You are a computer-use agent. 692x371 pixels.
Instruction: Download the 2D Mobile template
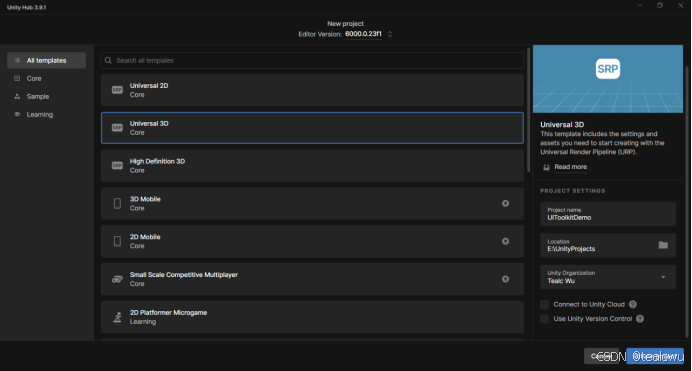[505, 241]
